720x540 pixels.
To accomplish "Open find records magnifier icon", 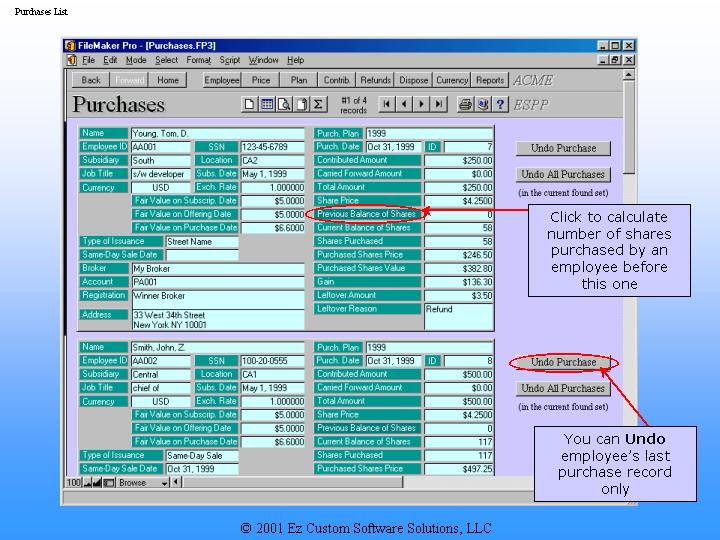I will point(284,104).
